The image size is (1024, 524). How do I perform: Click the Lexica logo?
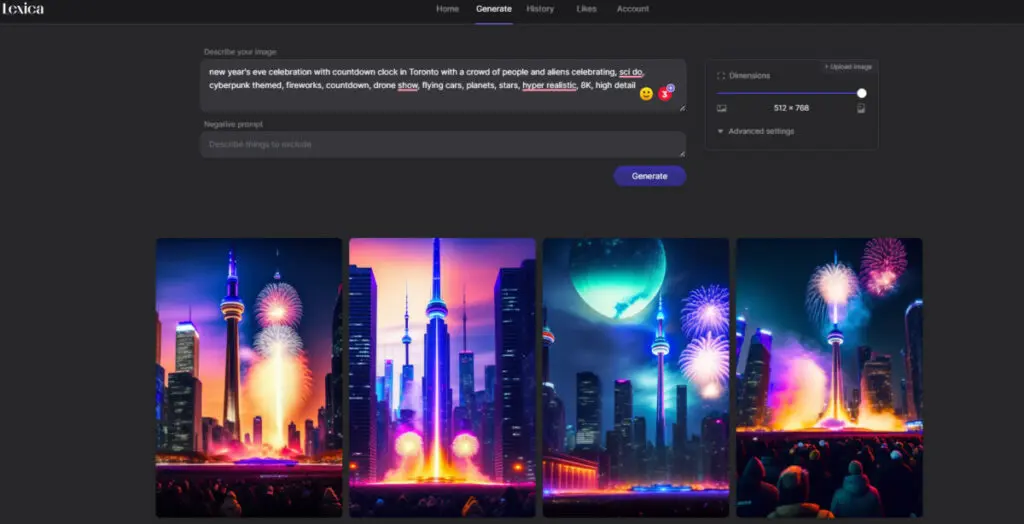pos(23,9)
